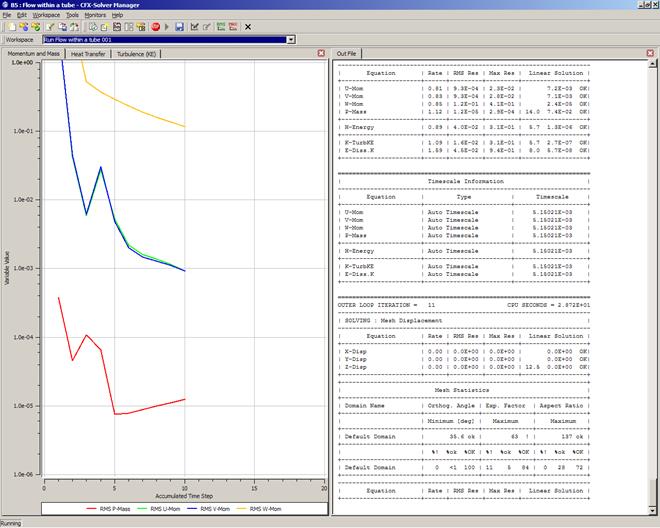Select the Momentum and Mass tab
660x528 pixels.
(x=33, y=52)
